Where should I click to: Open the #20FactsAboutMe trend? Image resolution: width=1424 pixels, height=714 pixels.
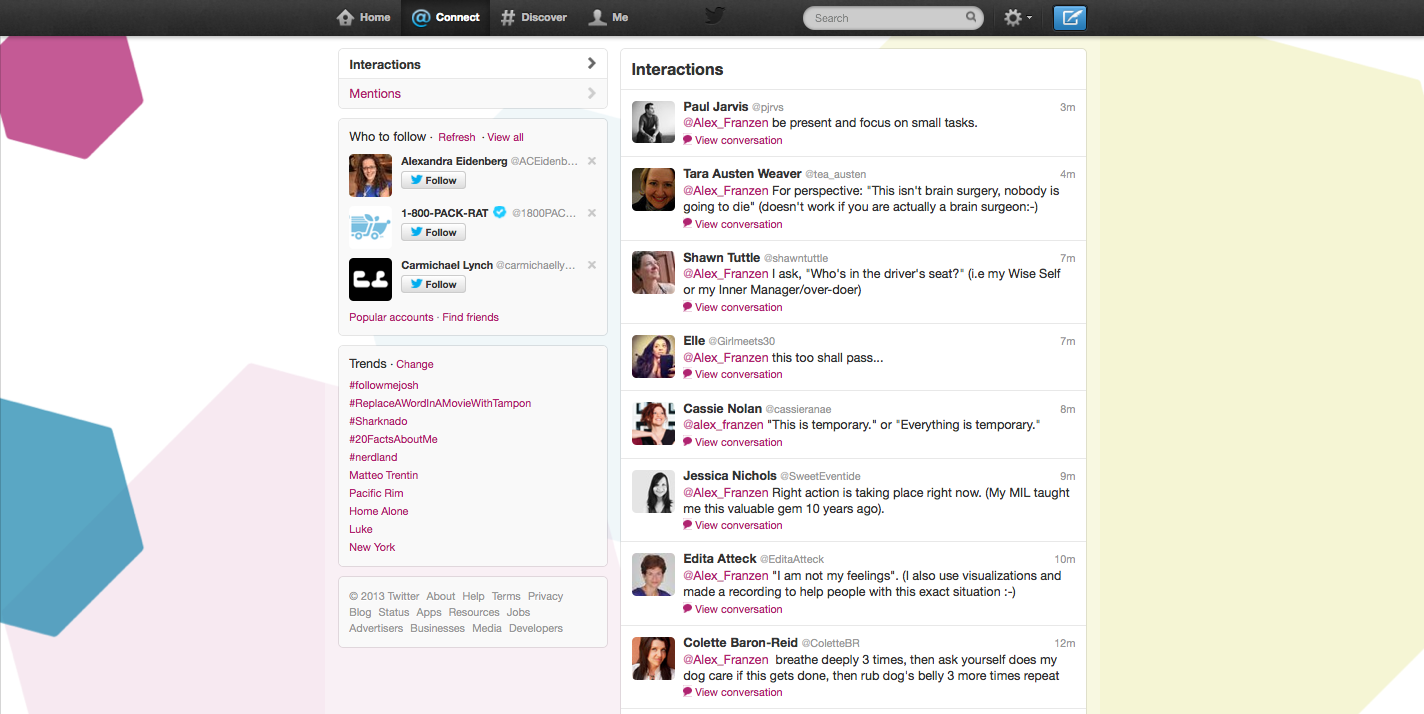[393, 439]
